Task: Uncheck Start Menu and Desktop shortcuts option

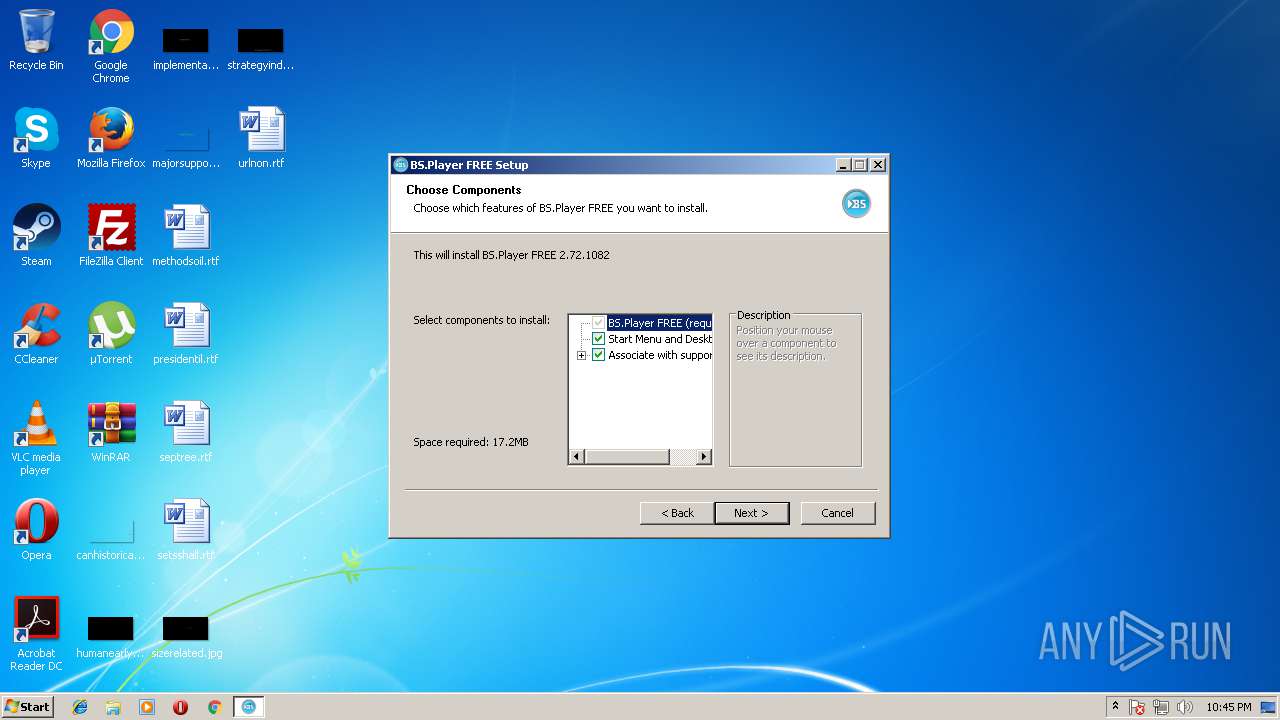Action: point(599,339)
